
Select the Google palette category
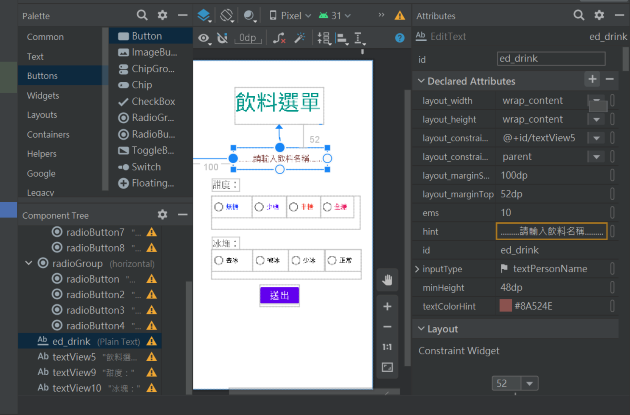pos(41,174)
